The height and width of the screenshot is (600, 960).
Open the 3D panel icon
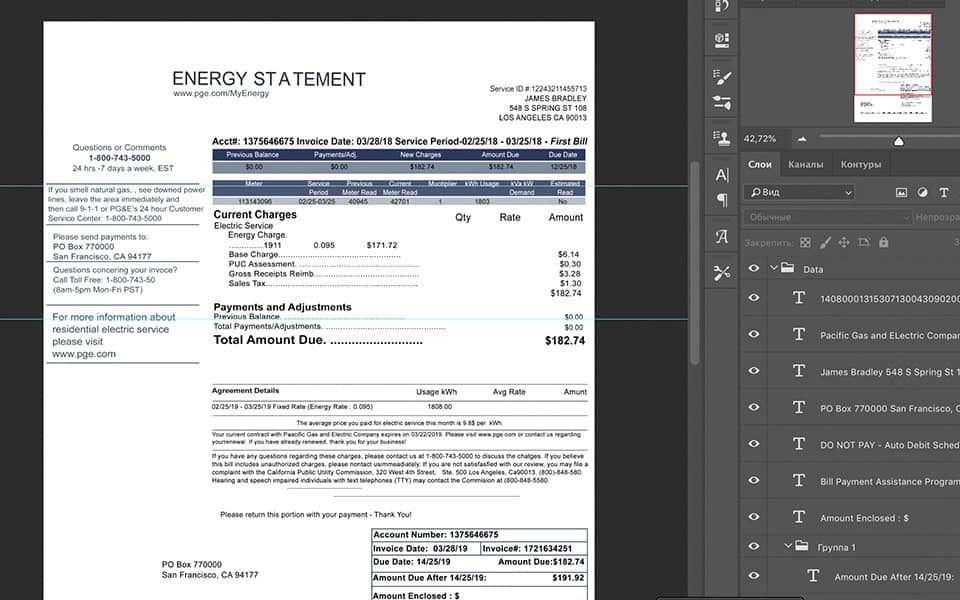(x=722, y=40)
